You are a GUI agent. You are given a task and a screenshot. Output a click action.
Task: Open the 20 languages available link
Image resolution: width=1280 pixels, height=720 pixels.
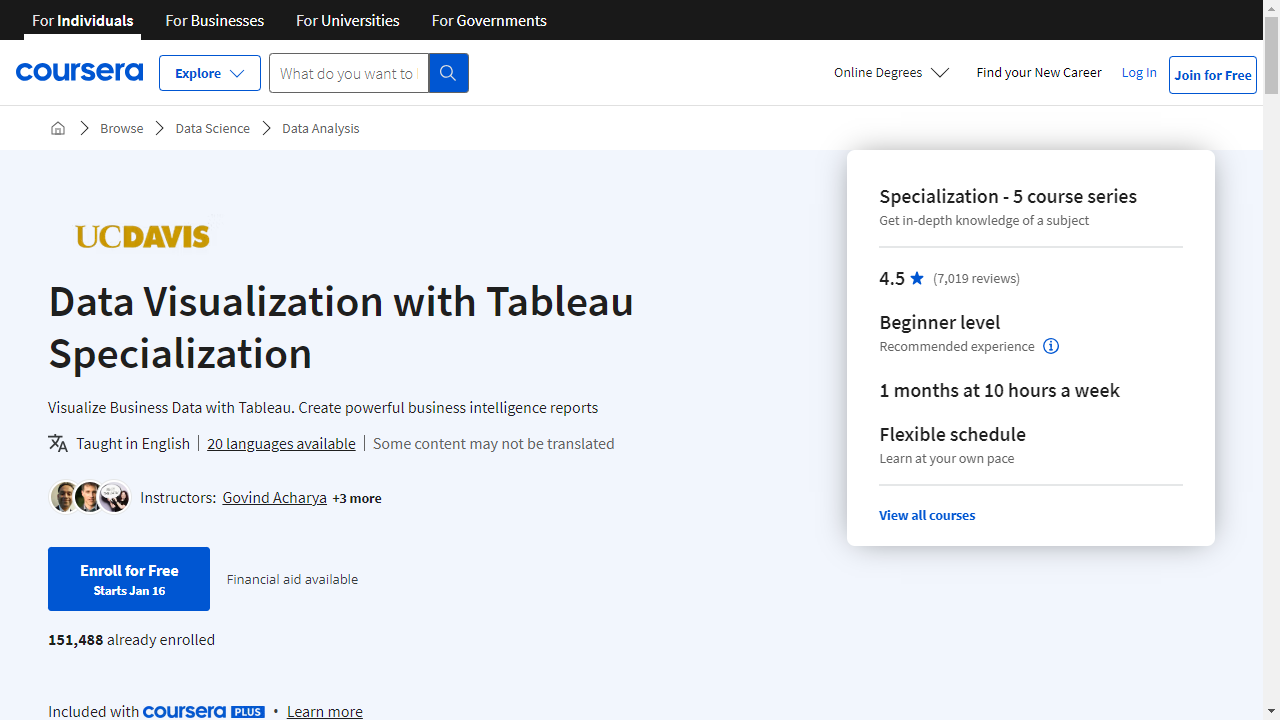(x=281, y=443)
